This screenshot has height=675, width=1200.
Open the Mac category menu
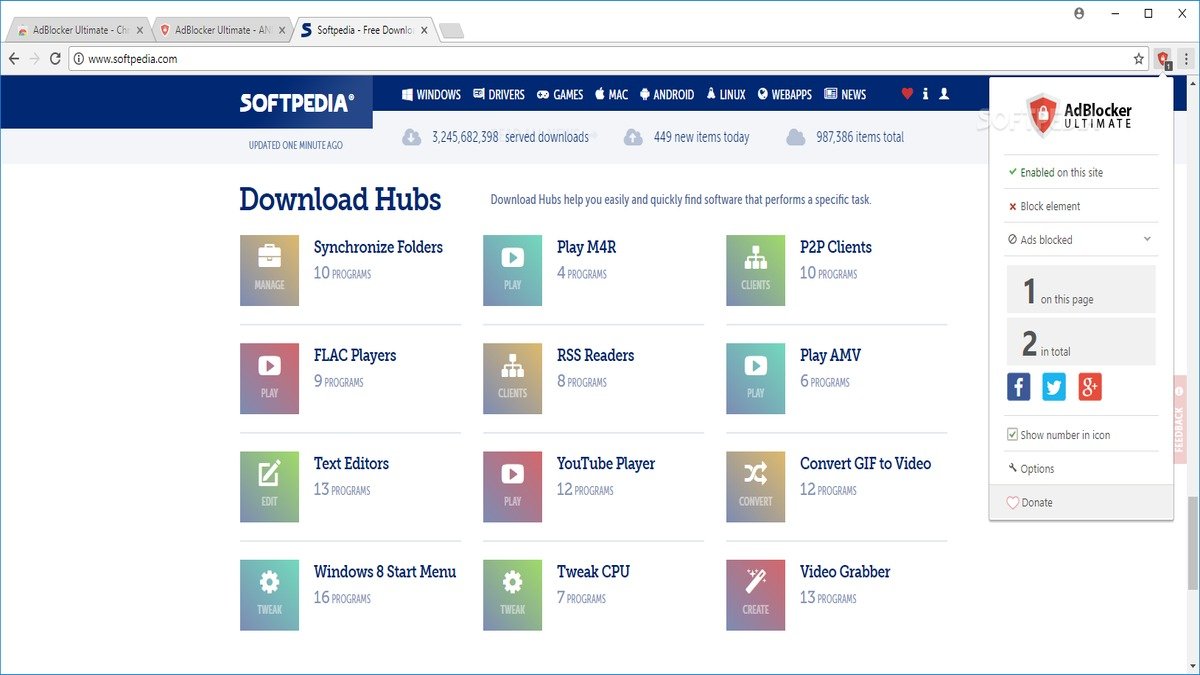(x=611, y=94)
